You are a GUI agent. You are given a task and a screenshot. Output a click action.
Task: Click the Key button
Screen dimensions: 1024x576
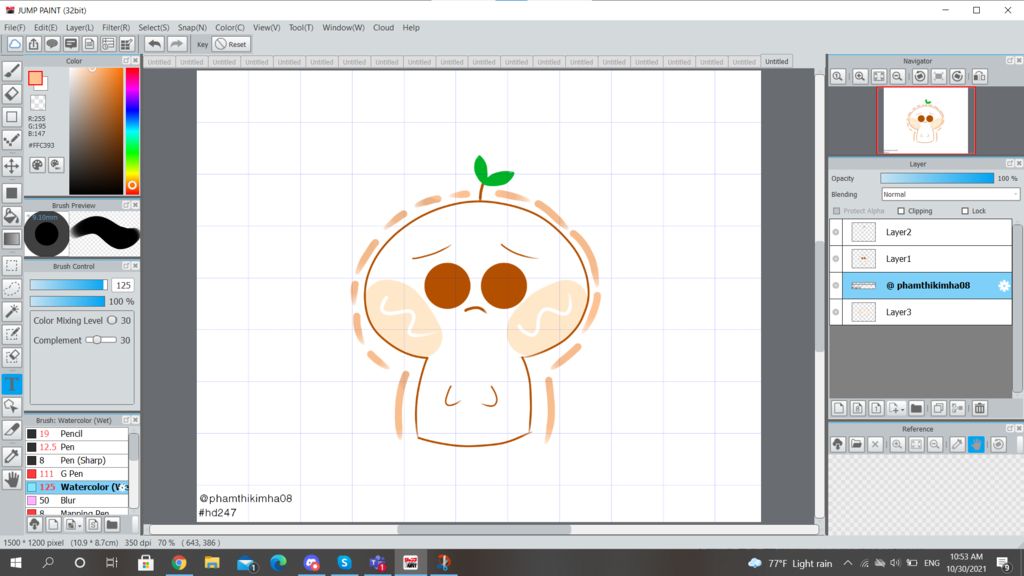202,44
